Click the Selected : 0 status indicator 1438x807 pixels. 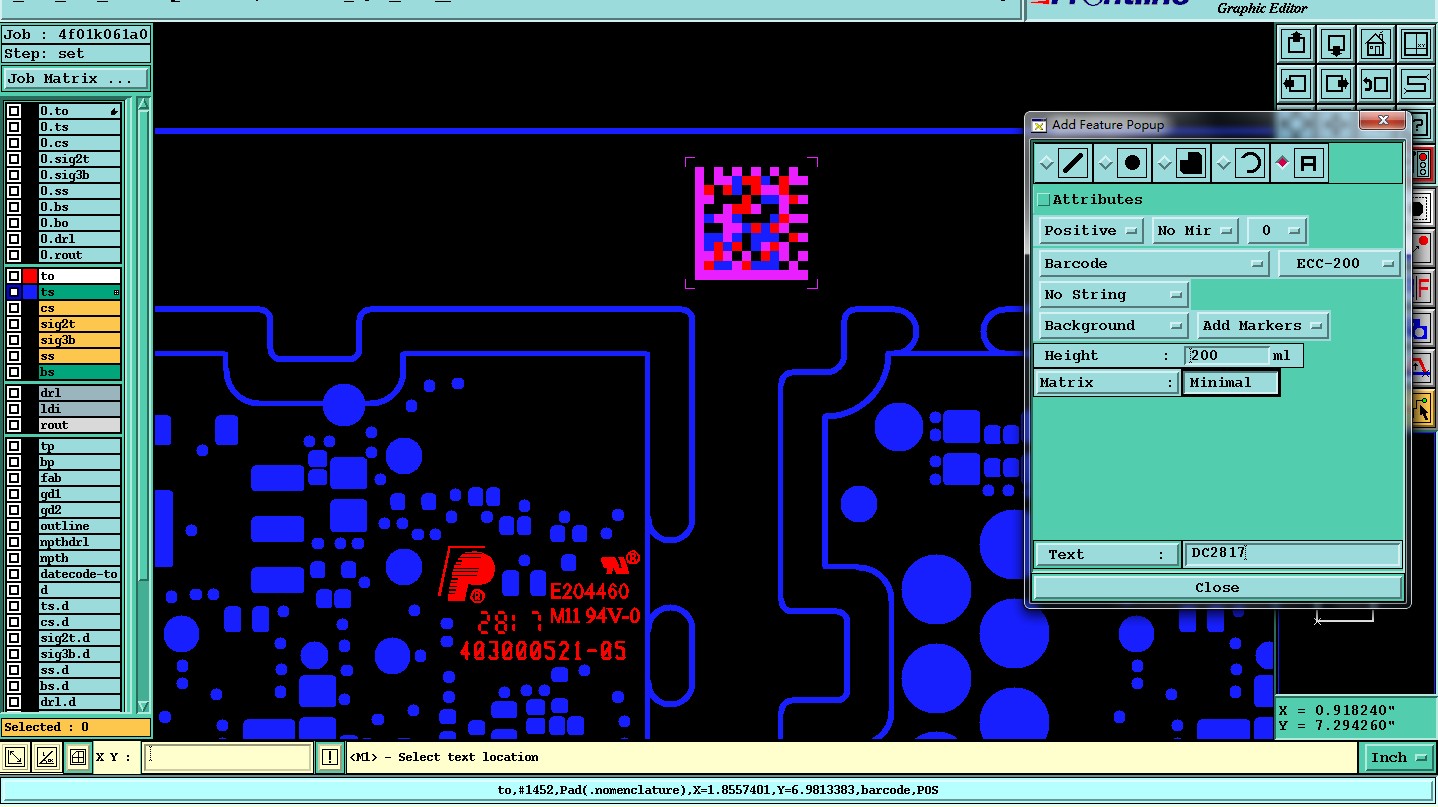point(76,727)
